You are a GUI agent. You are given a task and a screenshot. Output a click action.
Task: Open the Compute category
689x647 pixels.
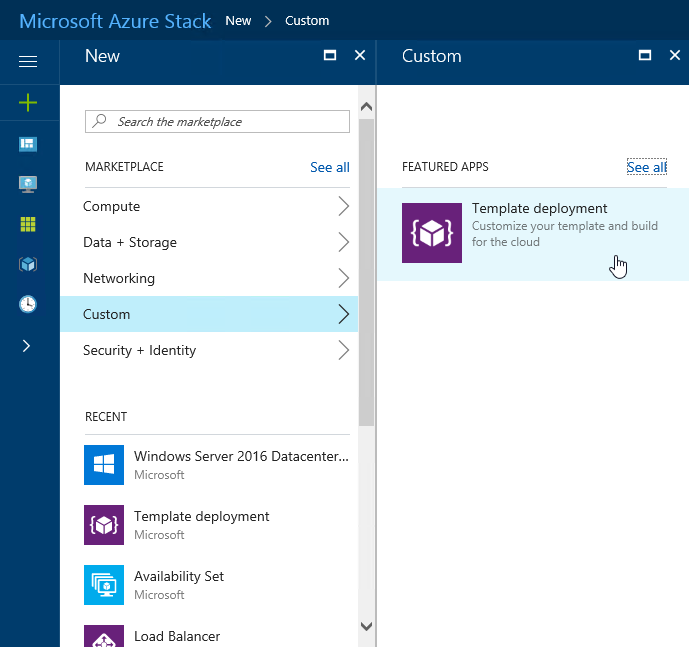tap(209, 206)
